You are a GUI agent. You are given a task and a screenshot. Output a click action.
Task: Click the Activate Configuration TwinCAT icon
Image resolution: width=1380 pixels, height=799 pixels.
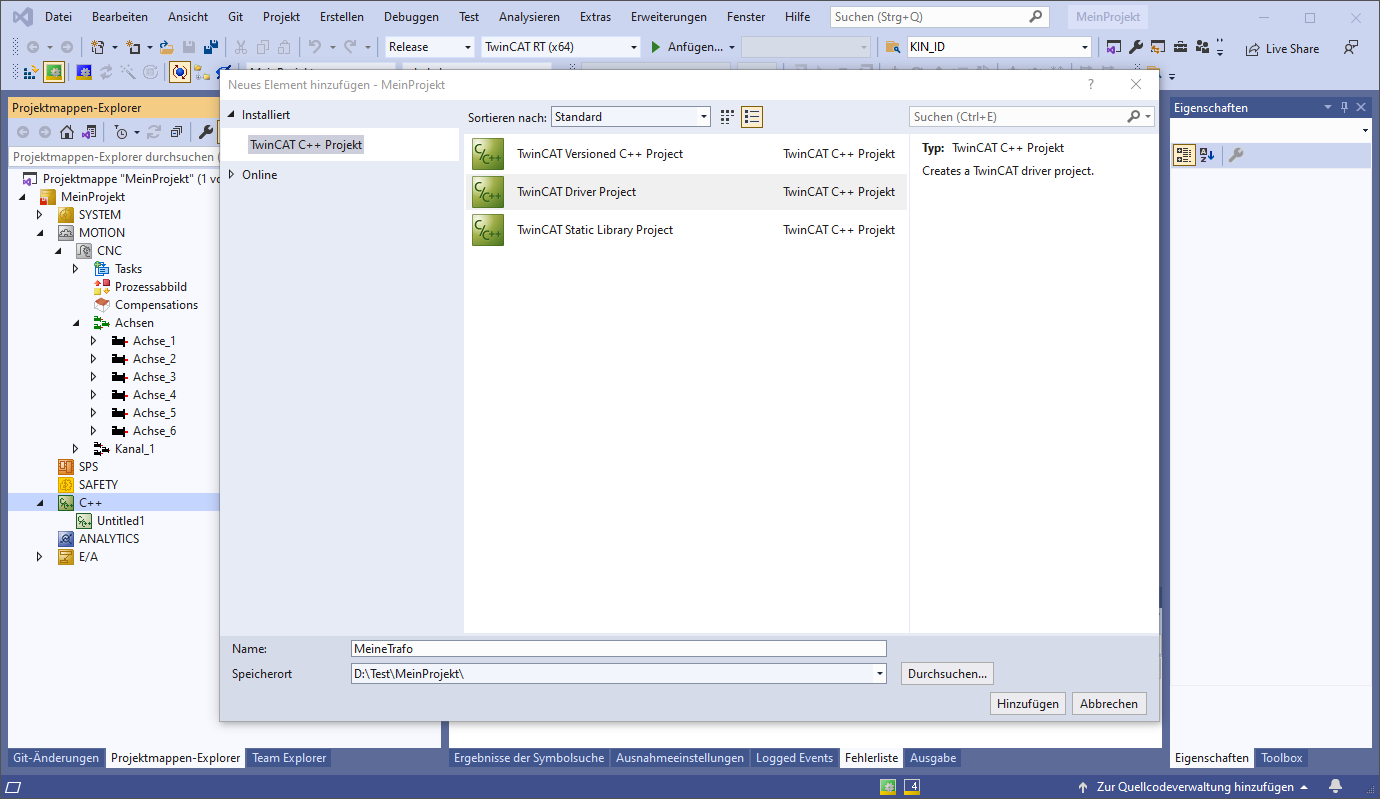click(x=30, y=72)
